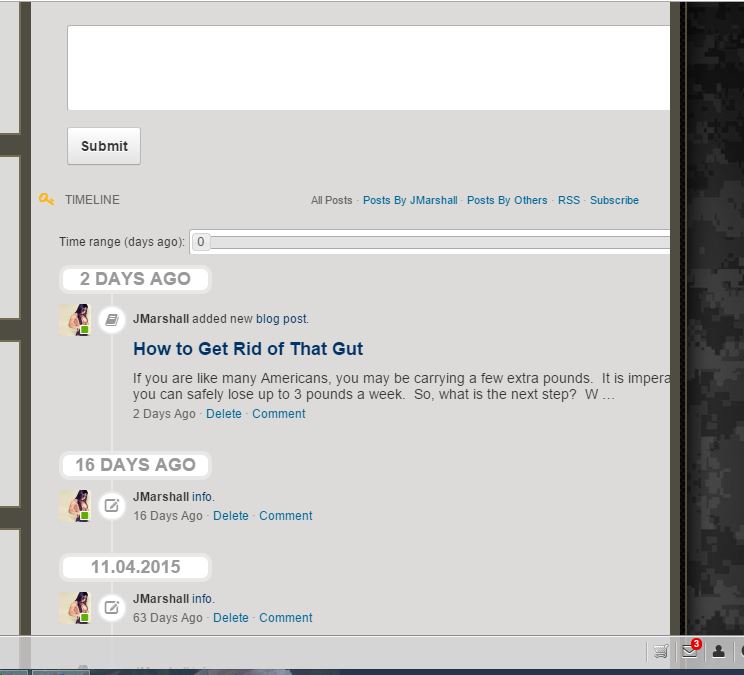744x675 pixels.
Task: Click the time range slider track
Action: point(440,242)
